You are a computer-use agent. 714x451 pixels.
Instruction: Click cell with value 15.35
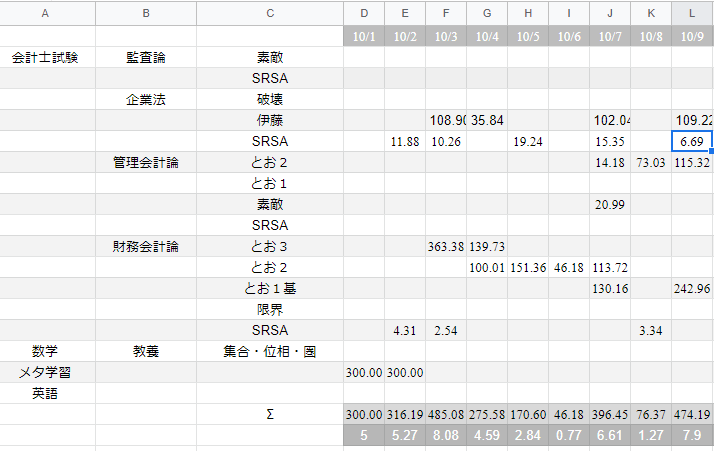[x=610, y=141]
